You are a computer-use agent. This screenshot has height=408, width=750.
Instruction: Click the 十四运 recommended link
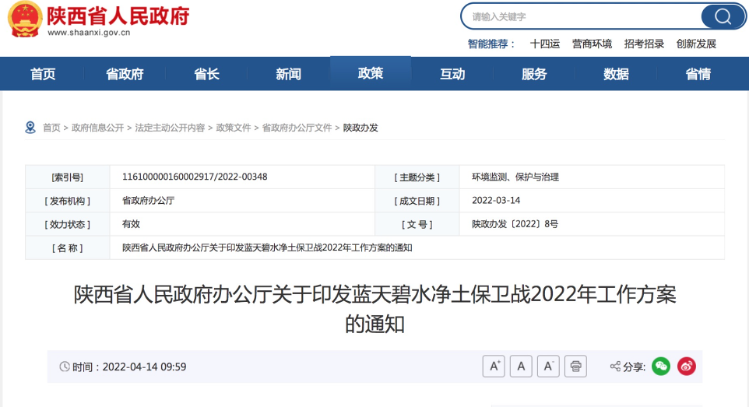coord(544,44)
